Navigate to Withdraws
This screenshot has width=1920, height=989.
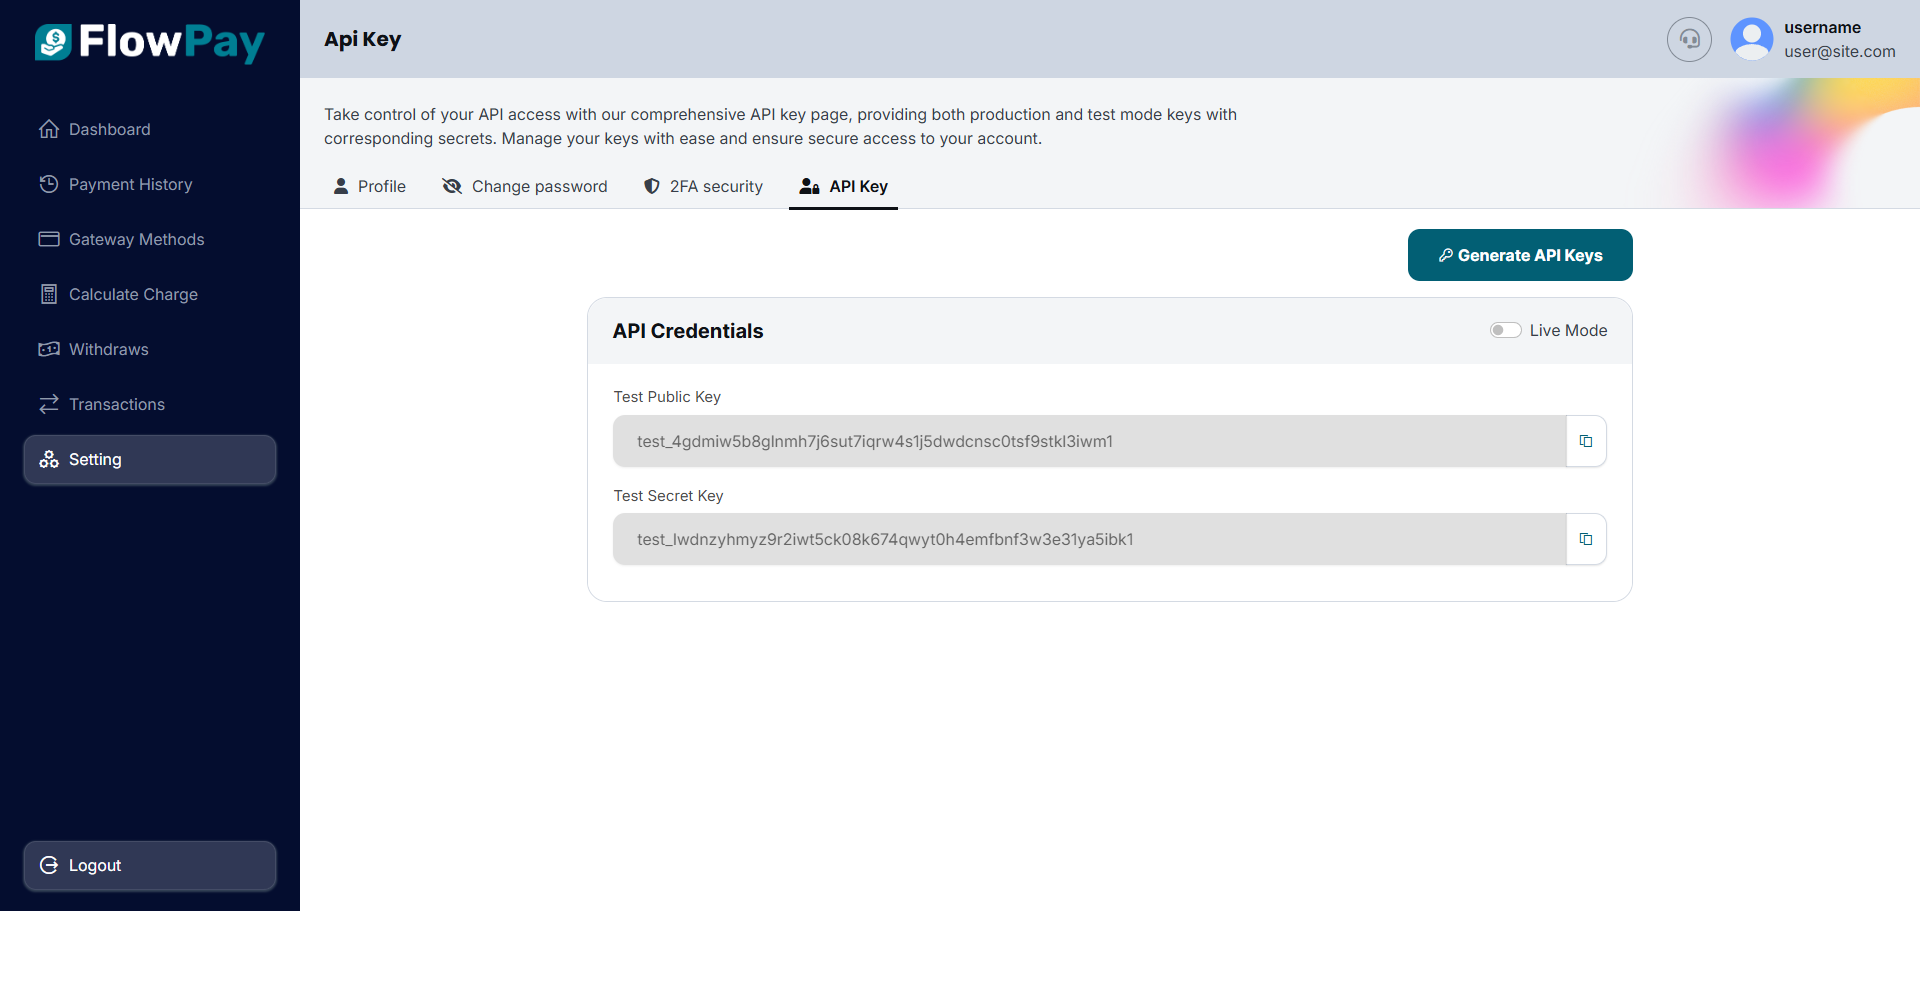(x=108, y=350)
